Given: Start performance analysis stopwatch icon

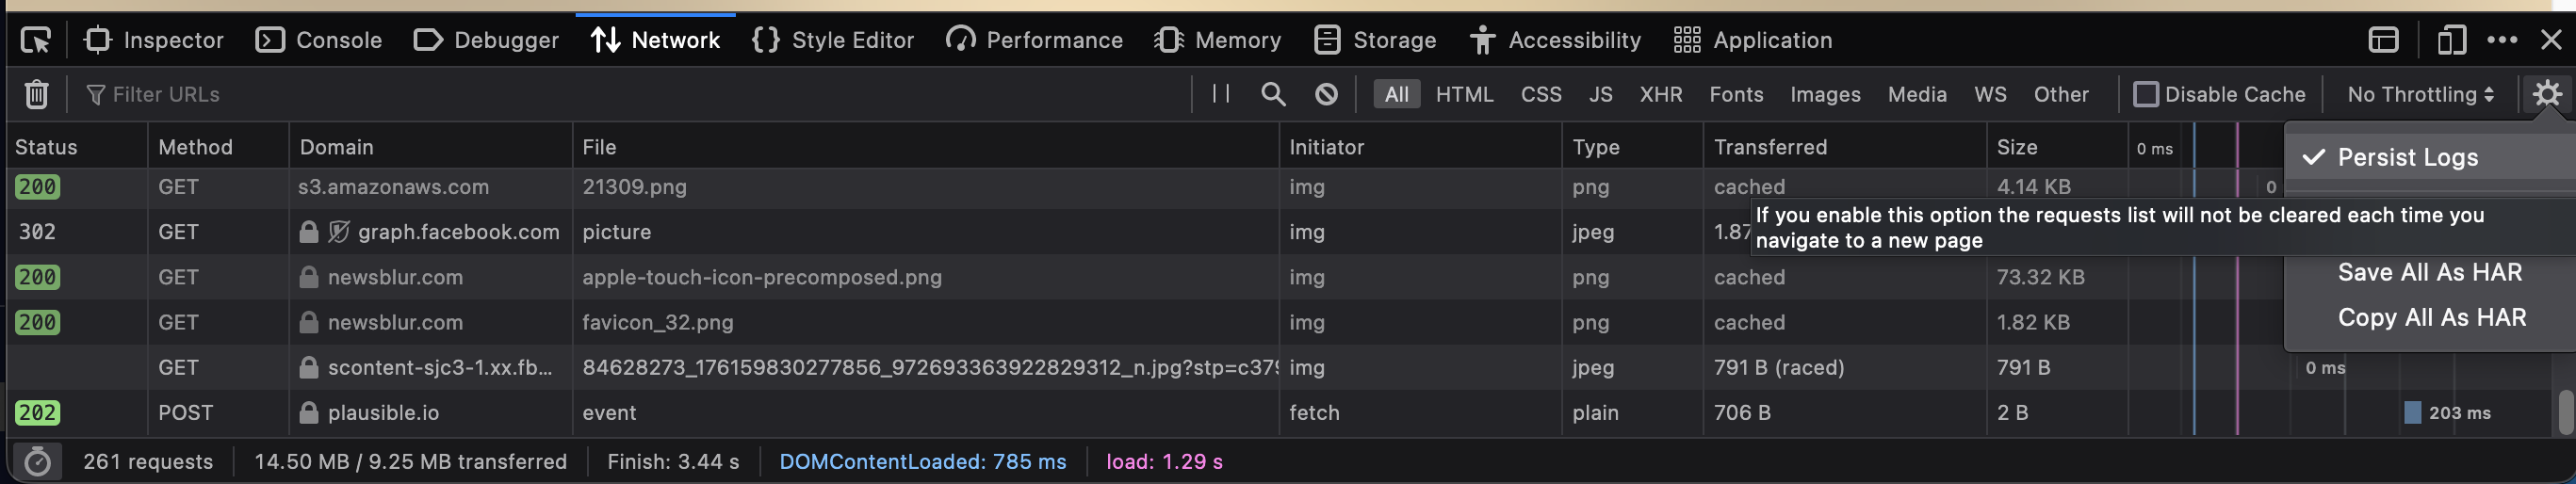Looking at the screenshot, I should (37, 462).
